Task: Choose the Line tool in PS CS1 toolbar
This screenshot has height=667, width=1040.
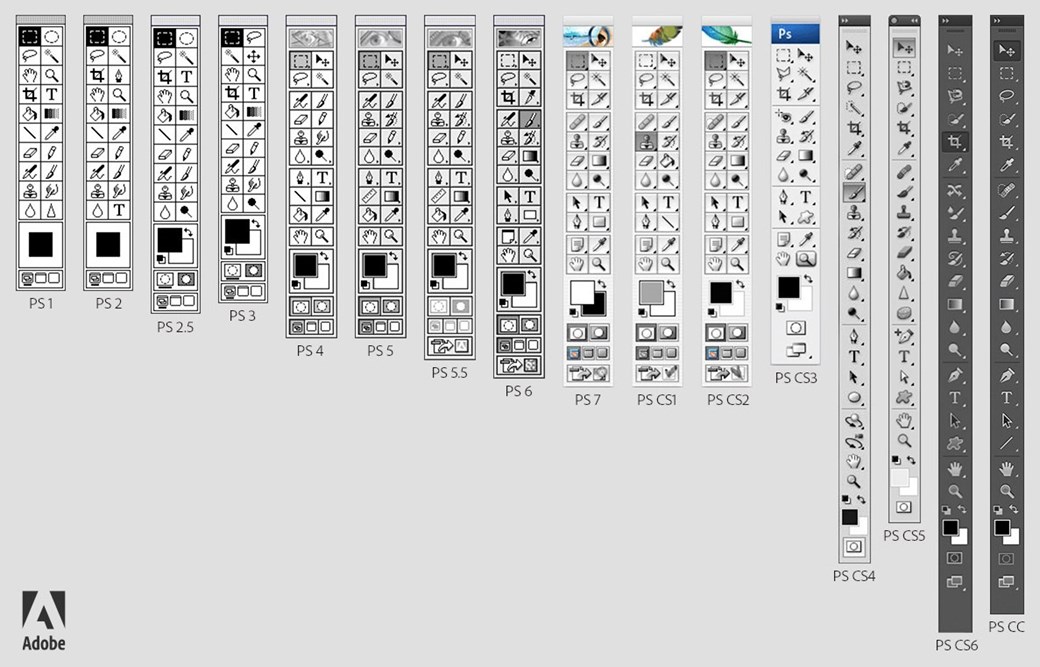Action: [x=669, y=222]
